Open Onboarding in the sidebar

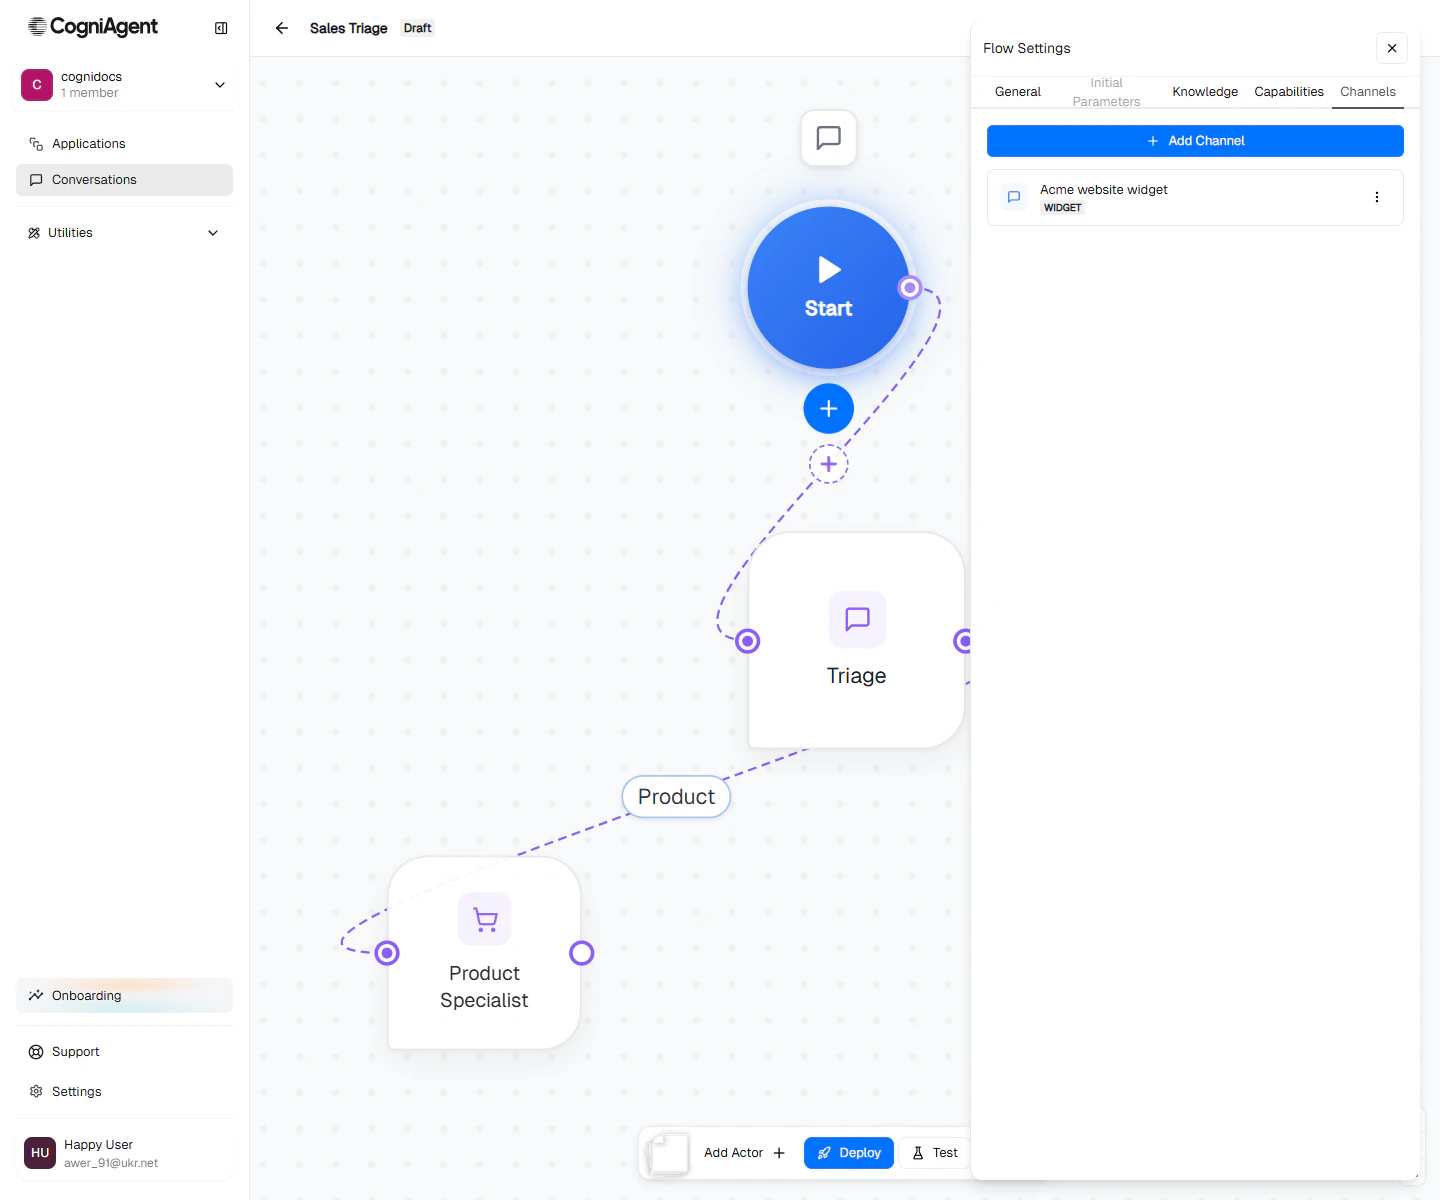124,996
